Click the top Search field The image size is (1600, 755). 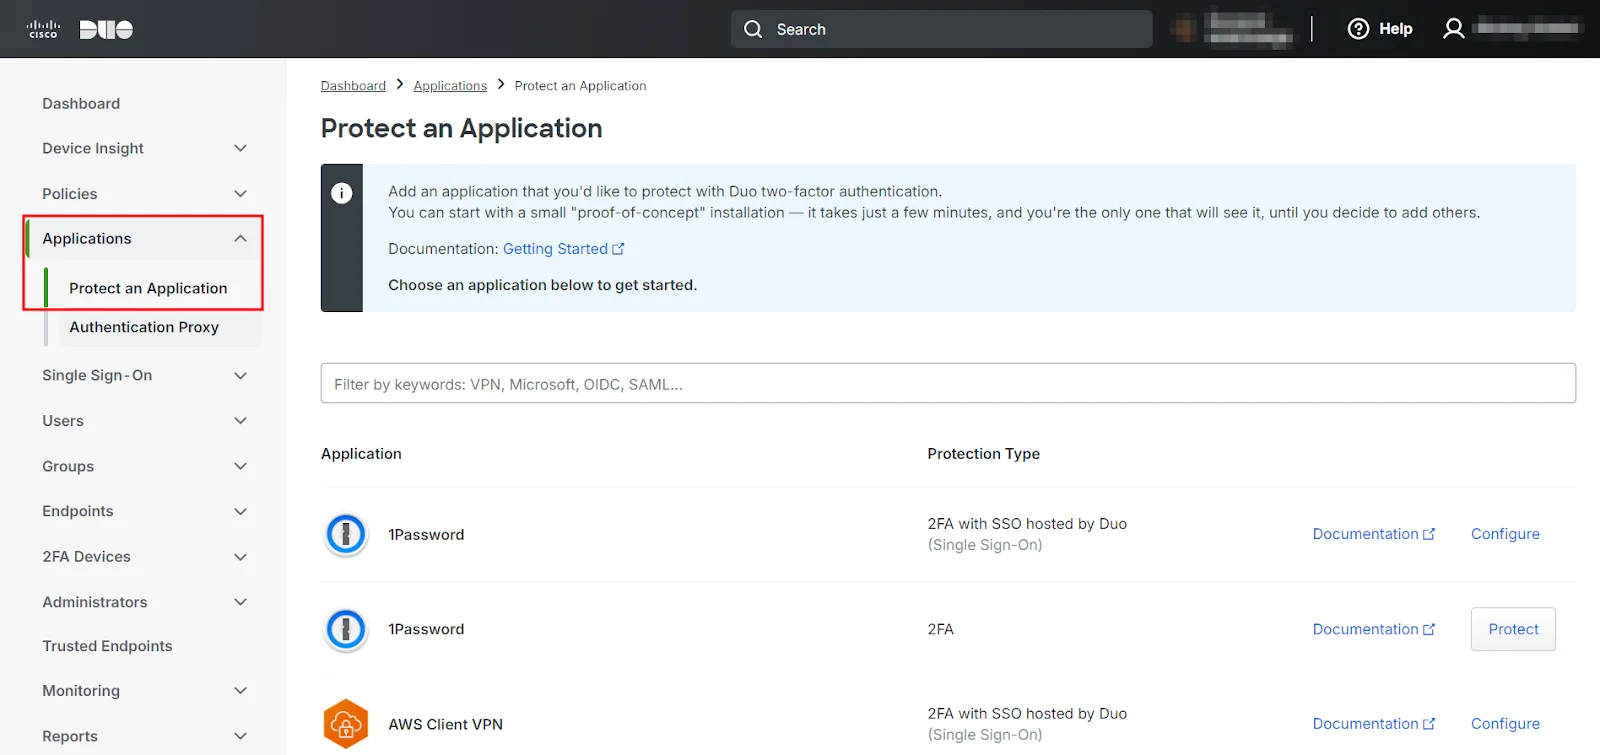point(941,29)
